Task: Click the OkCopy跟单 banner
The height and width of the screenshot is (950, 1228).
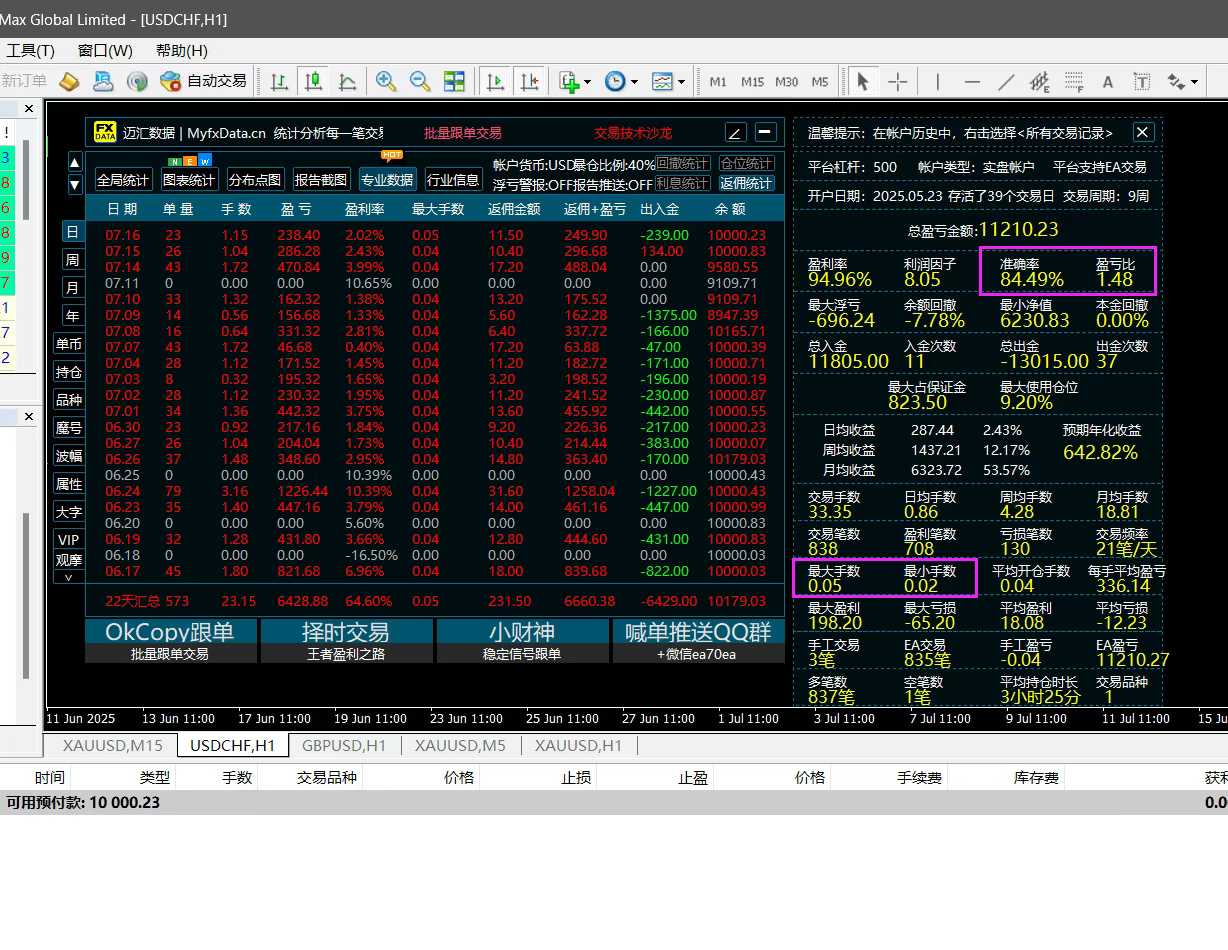Action: tap(170, 641)
